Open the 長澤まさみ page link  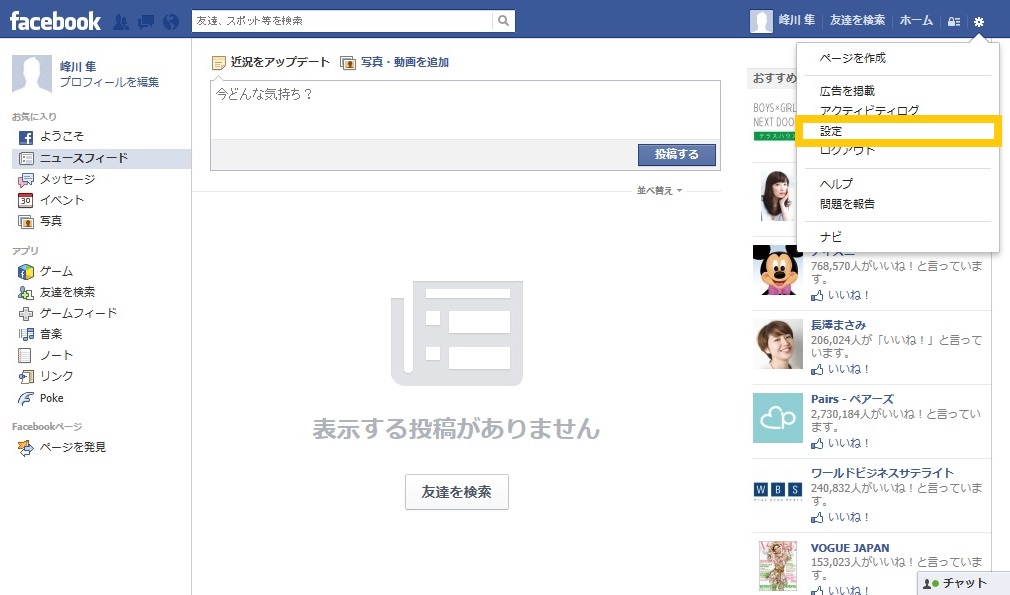click(838, 325)
